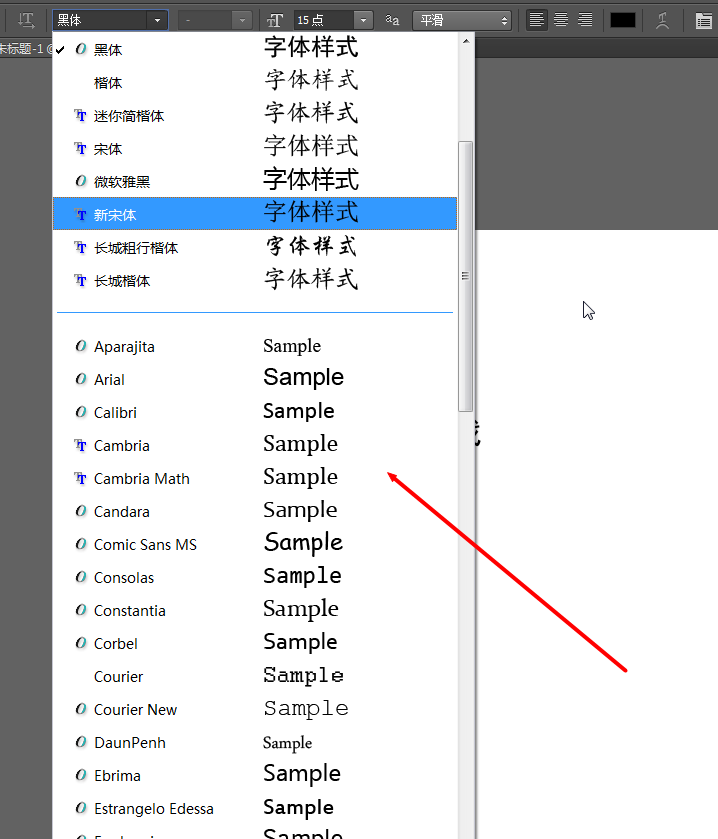Pick the Candara font
718x839 pixels.
coord(255,511)
